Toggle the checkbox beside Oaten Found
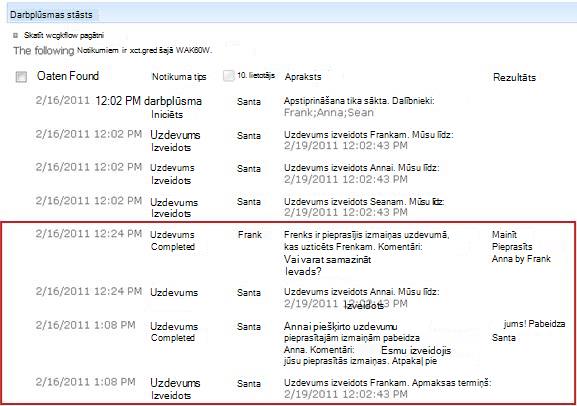 coord(21,77)
